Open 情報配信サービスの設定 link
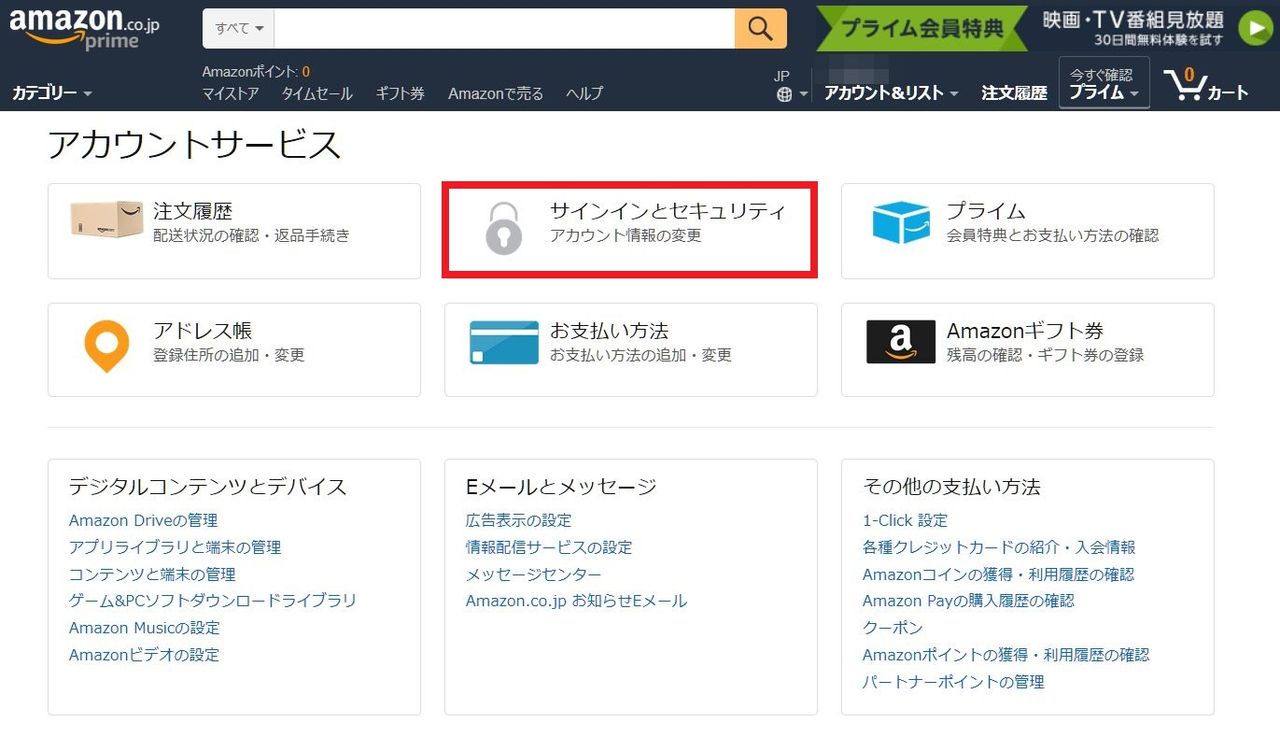 pyautogui.click(x=549, y=547)
